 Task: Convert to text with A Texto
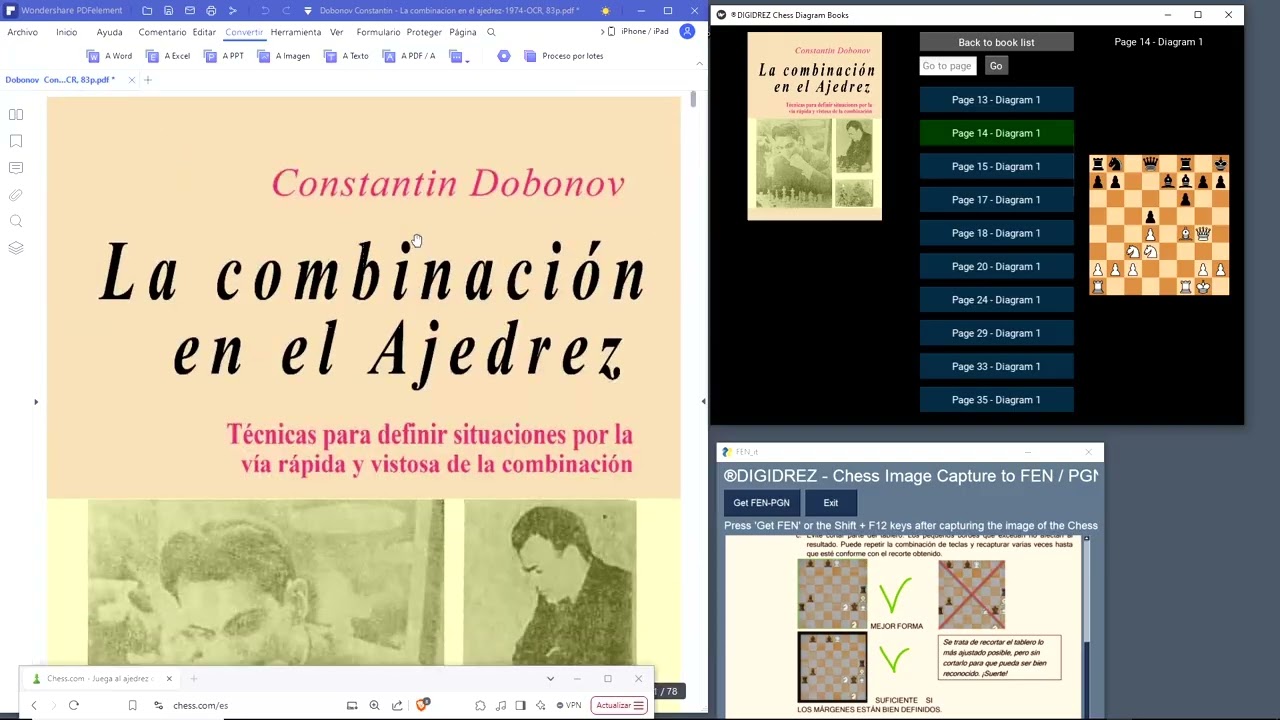(346, 56)
